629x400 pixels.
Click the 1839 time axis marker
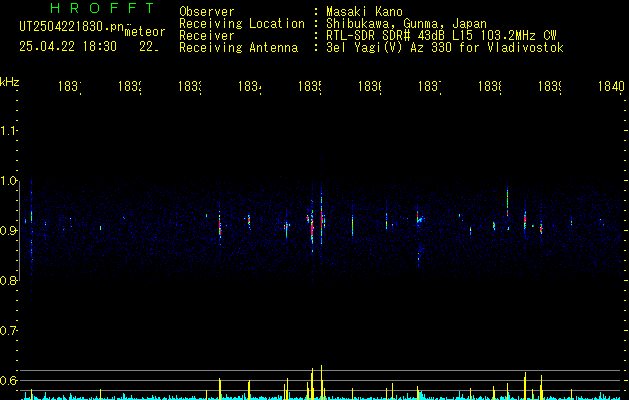(550, 86)
